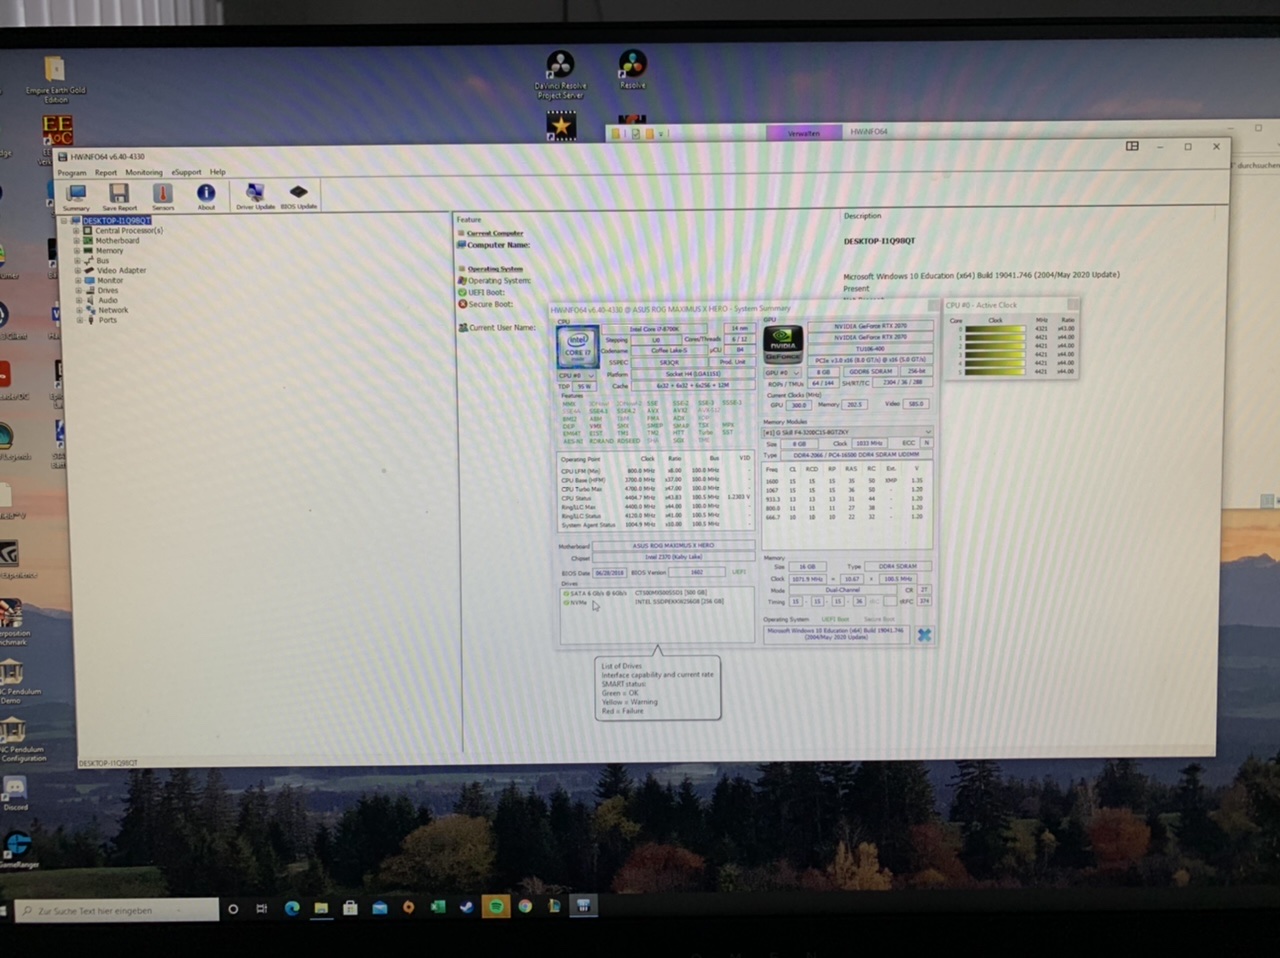Select DESKTOP-I1Q98QT root tree node

(x=116, y=221)
